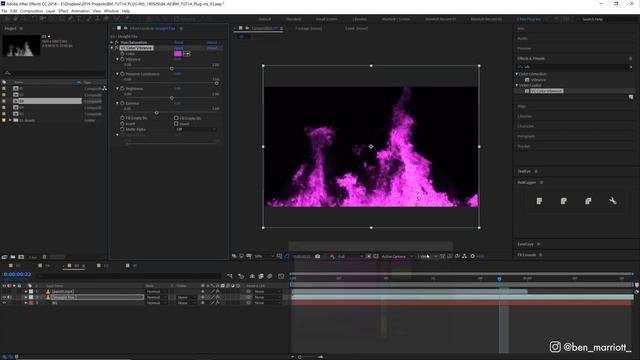This screenshot has width=640, height=360.
Task: Expand the 01 Assets folder
Action: coord(10,120)
